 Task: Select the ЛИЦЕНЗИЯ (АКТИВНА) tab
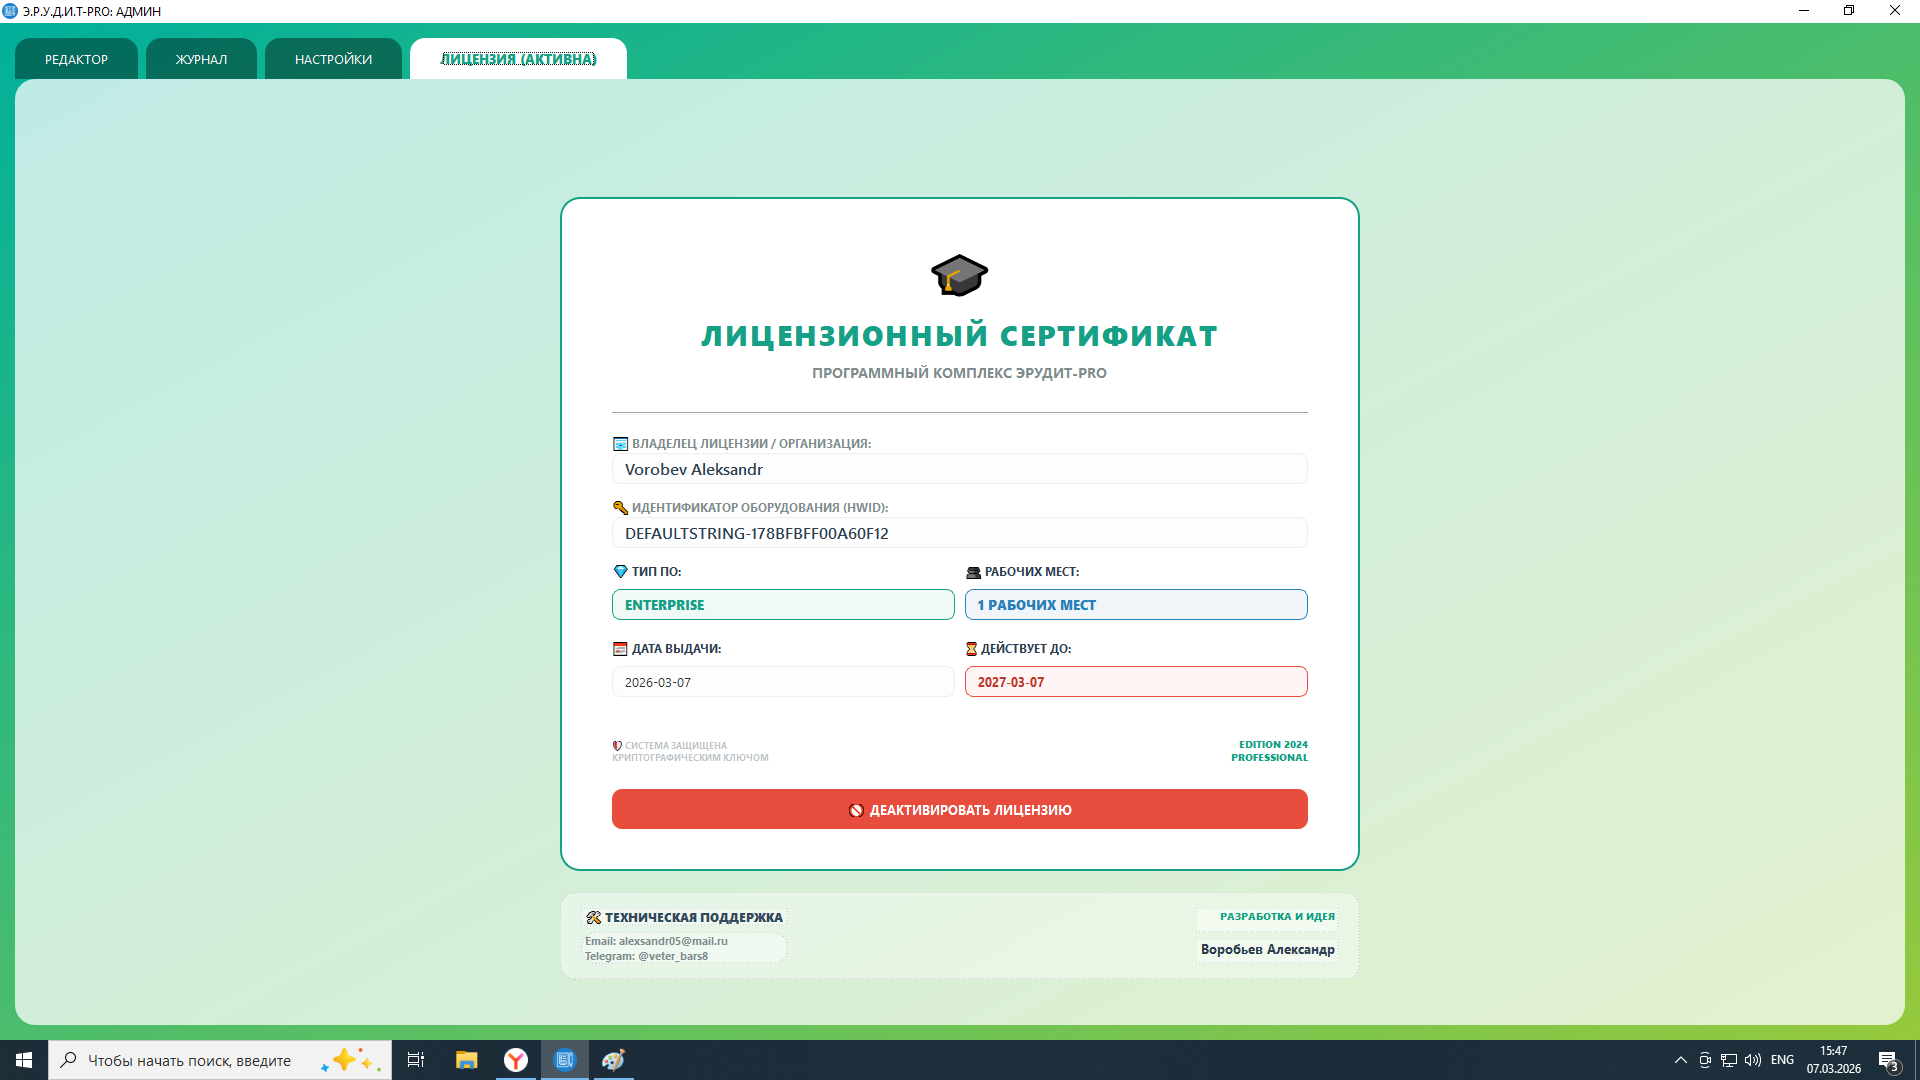pyautogui.click(x=518, y=59)
